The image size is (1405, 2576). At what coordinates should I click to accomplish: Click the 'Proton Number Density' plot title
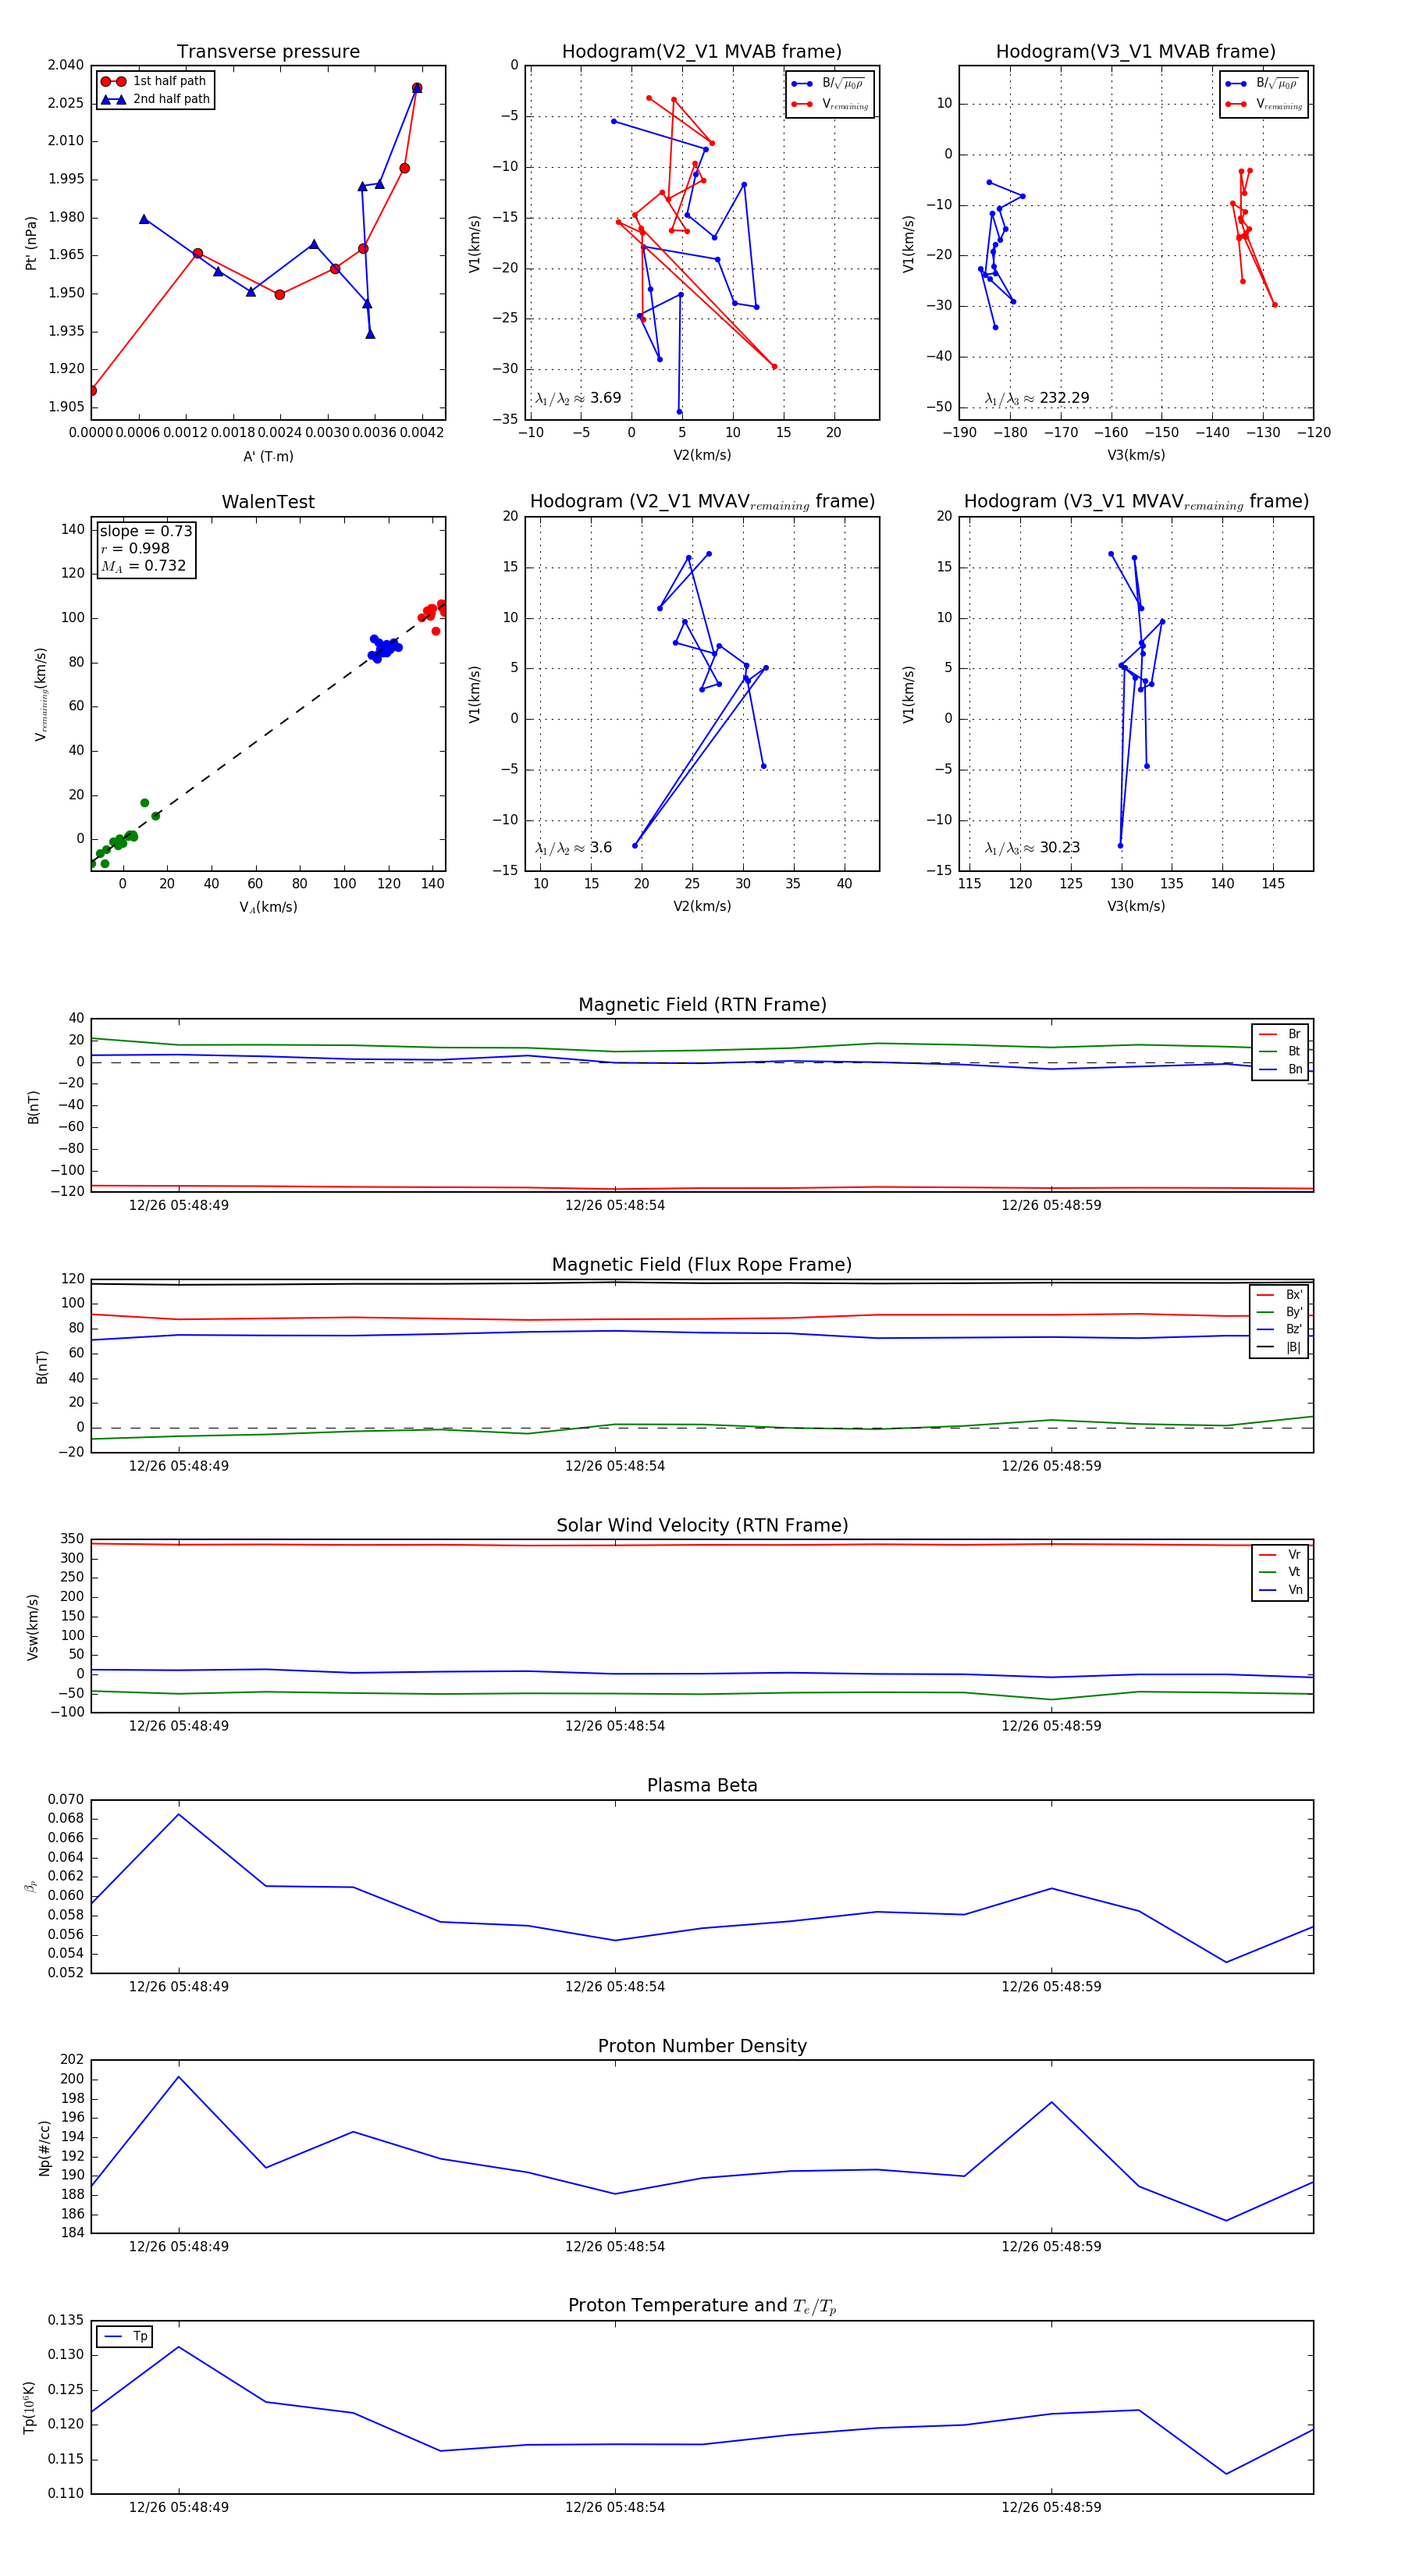coord(702,2046)
